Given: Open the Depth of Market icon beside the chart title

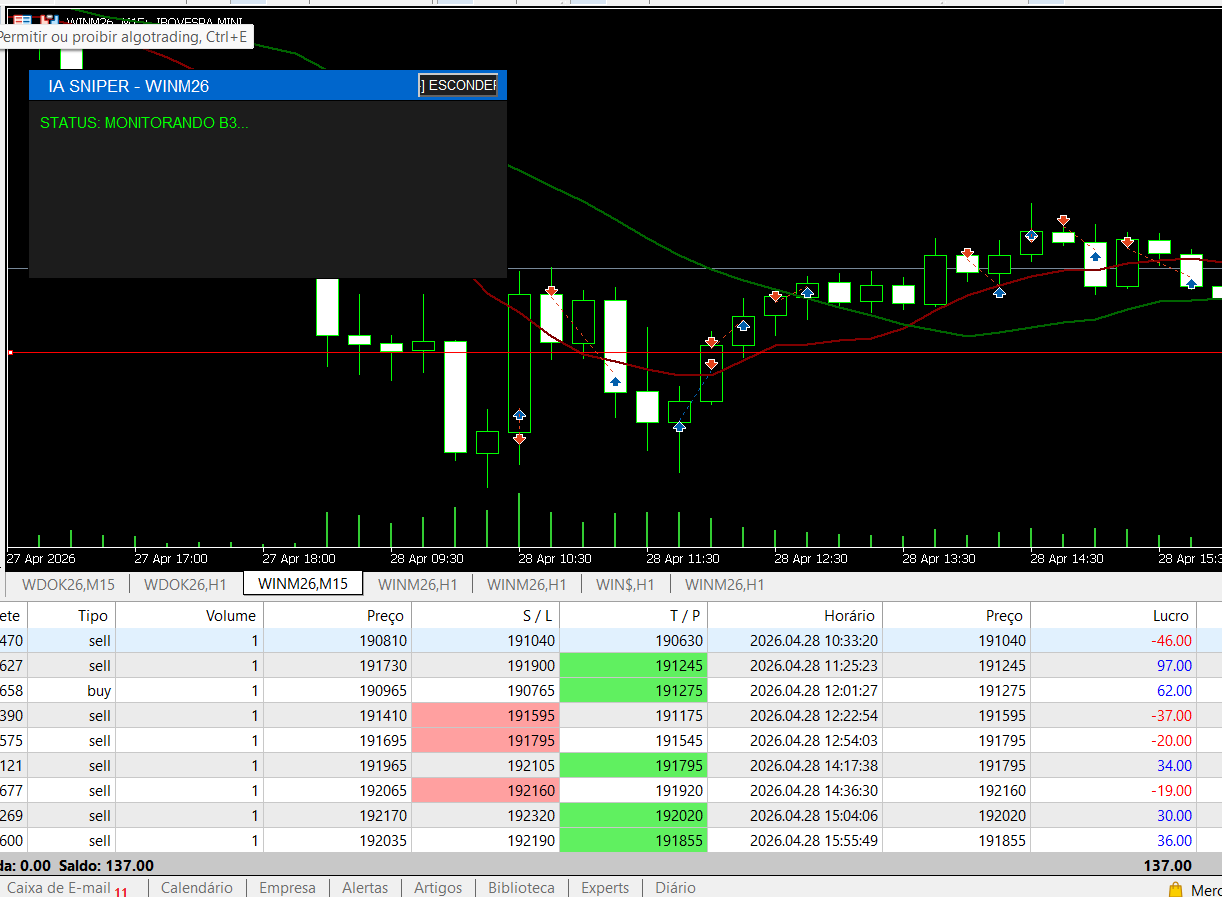Looking at the screenshot, I should pyautogui.click(x=50, y=20).
